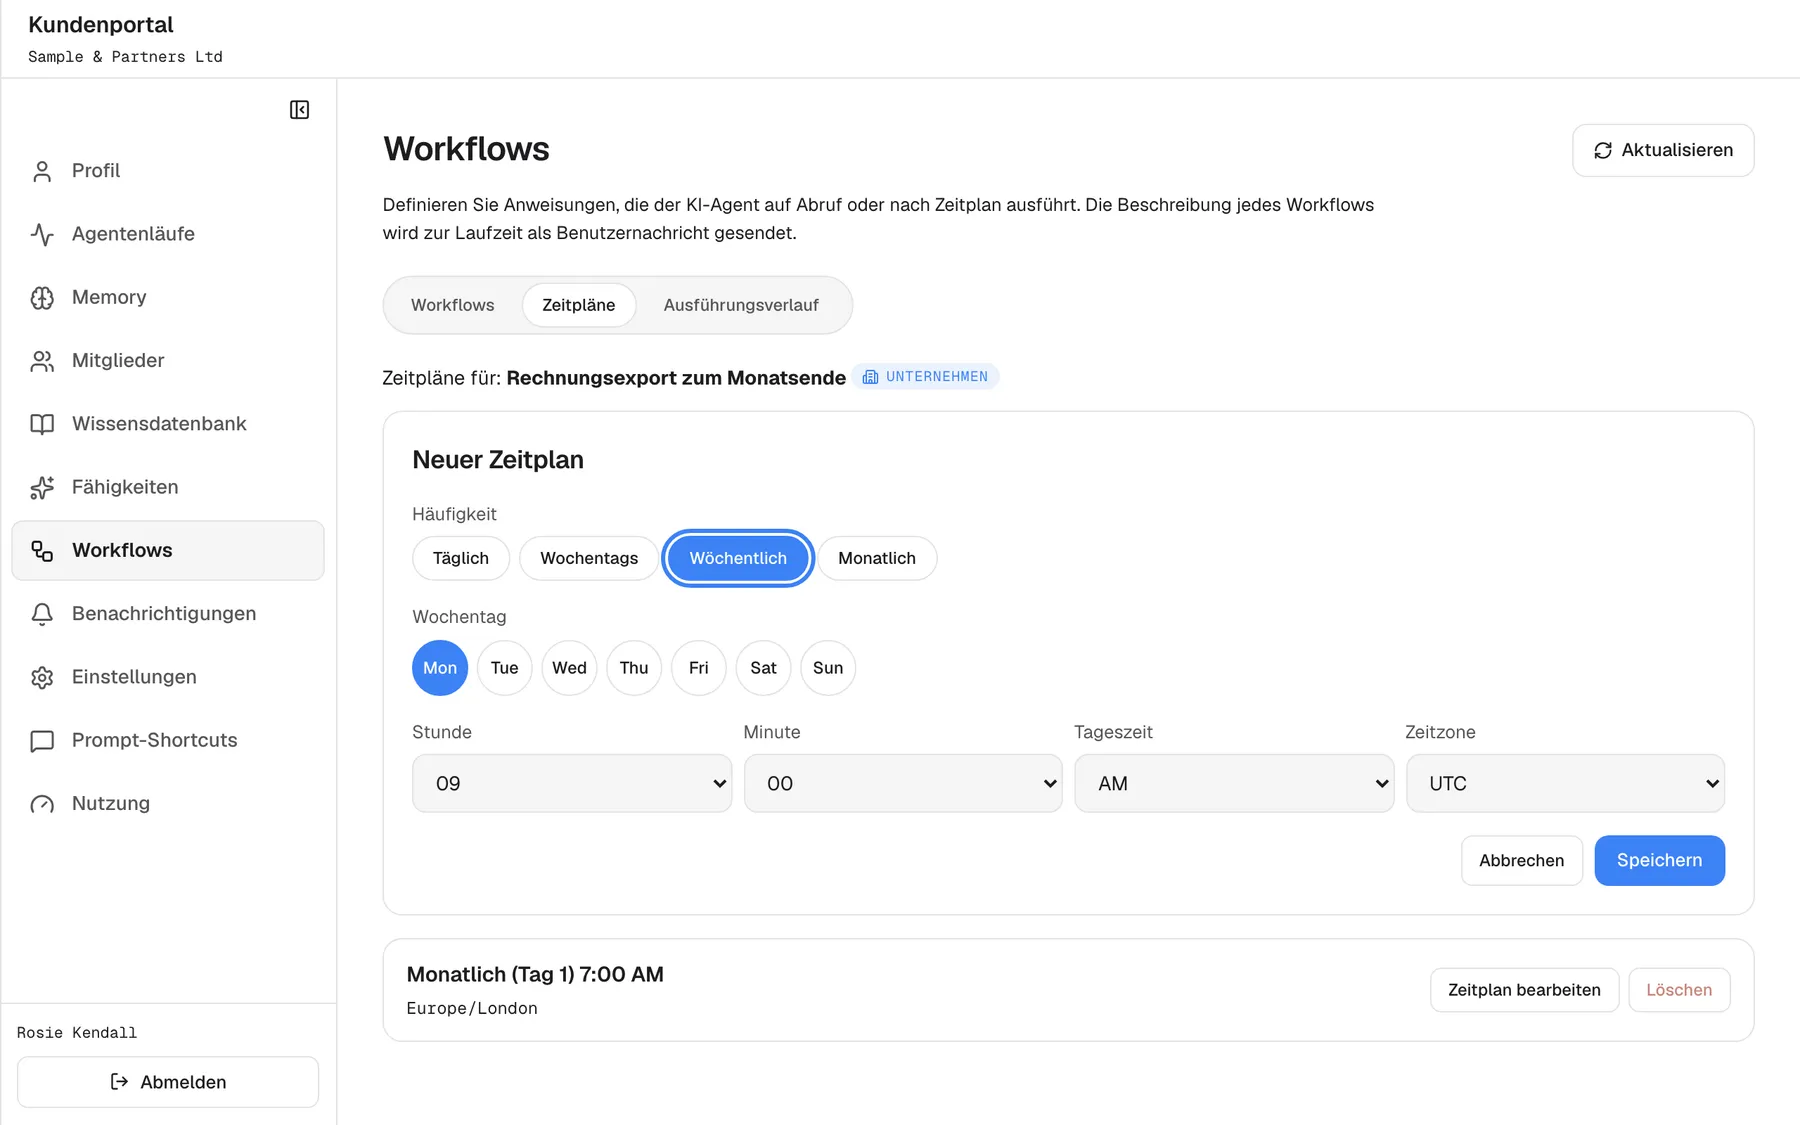Toggle Sun weekday selection
Viewport: 1800px width, 1125px height.
tap(828, 668)
